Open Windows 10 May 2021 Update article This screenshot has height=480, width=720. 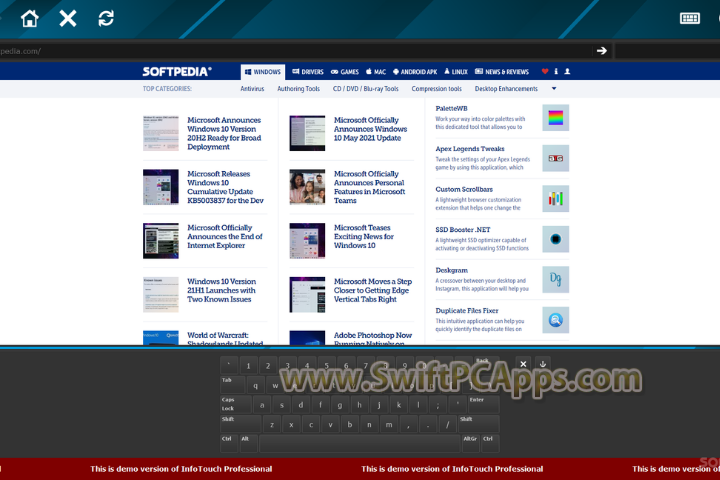tap(371, 129)
